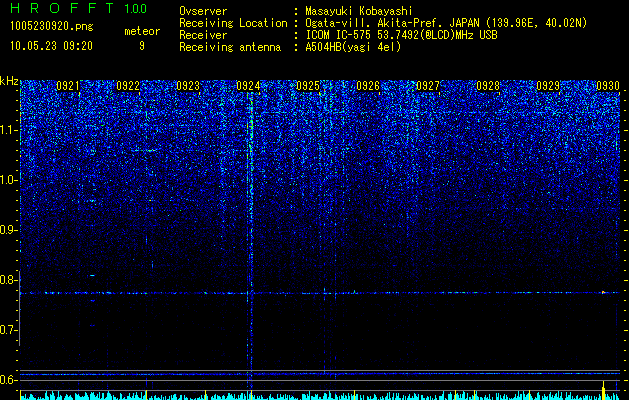Click the 0924 time marker
Screen dimensions: 629x400
pos(248,86)
